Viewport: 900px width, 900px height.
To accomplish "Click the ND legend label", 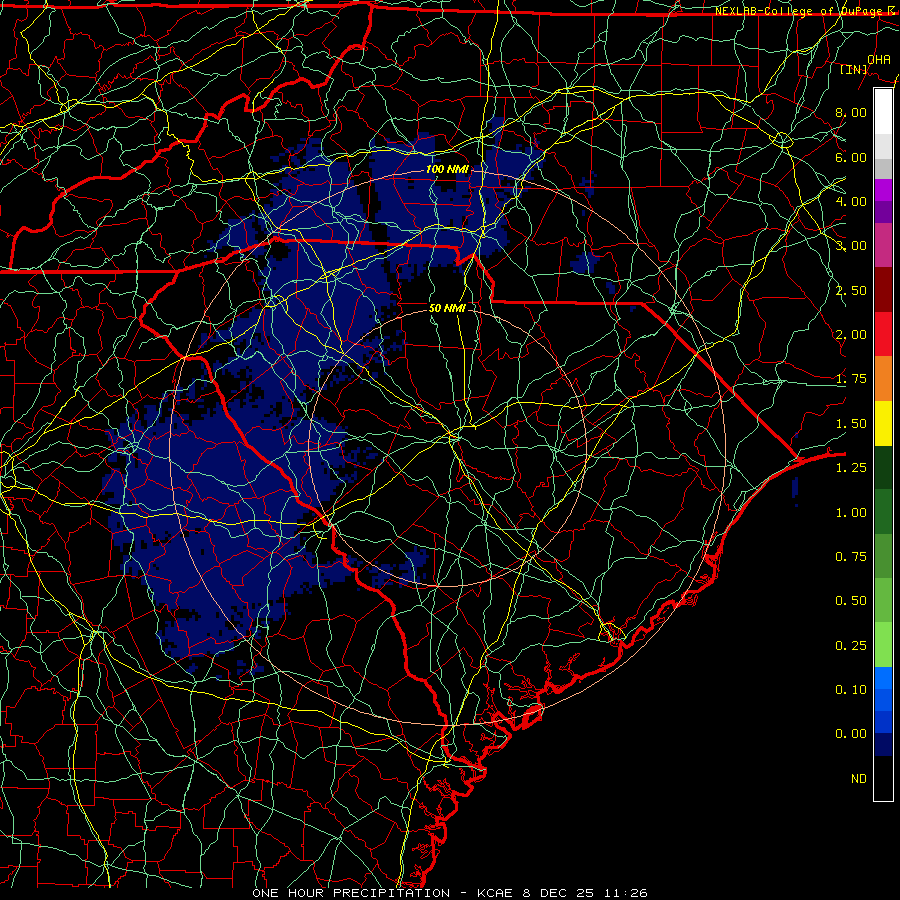I will pyautogui.click(x=859, y=779).
